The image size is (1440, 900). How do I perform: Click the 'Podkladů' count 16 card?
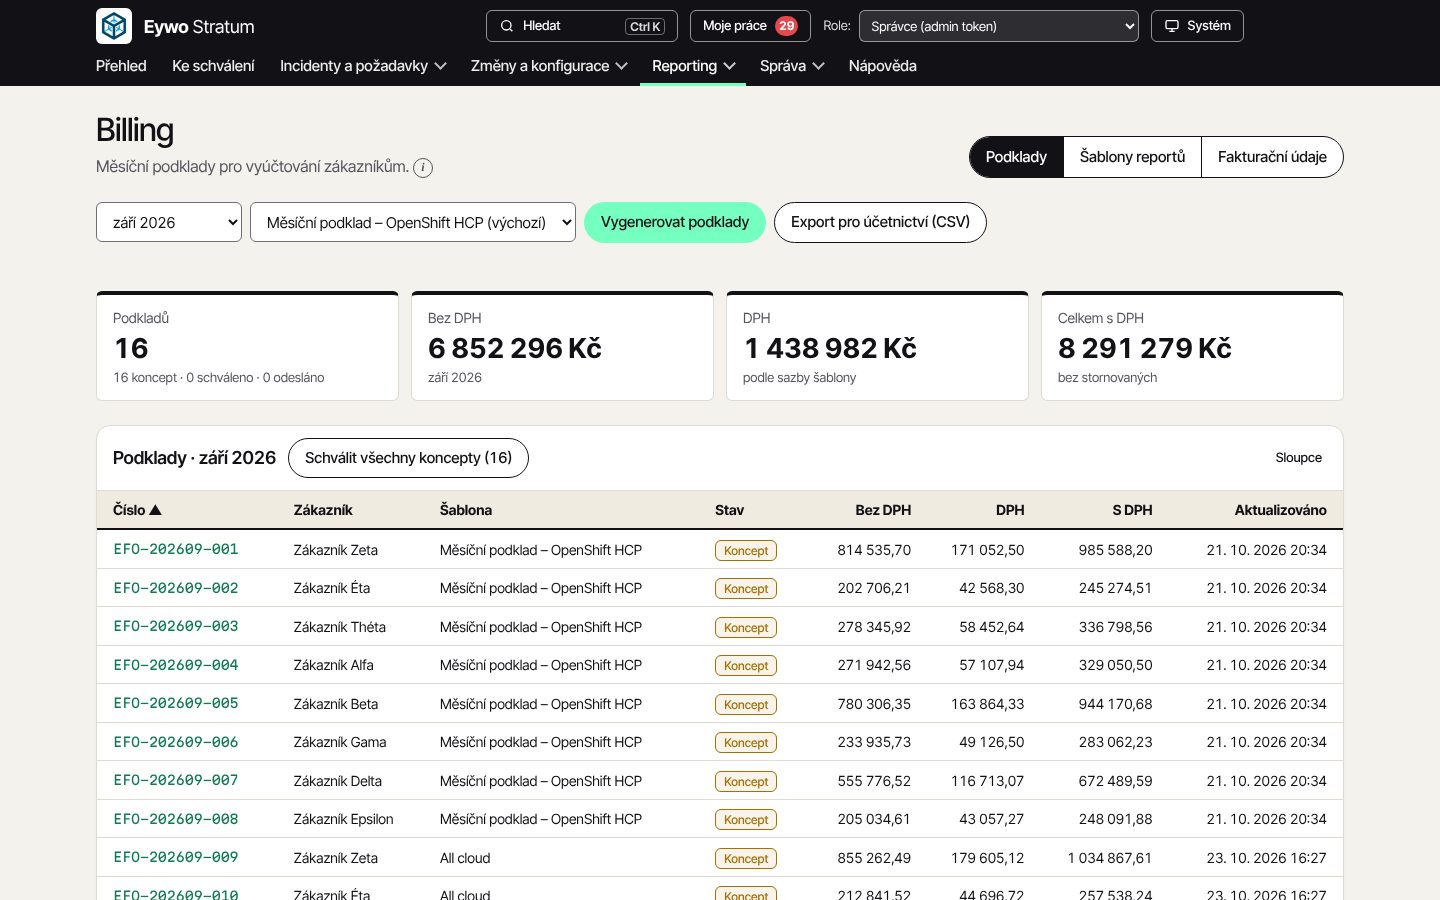247,346
